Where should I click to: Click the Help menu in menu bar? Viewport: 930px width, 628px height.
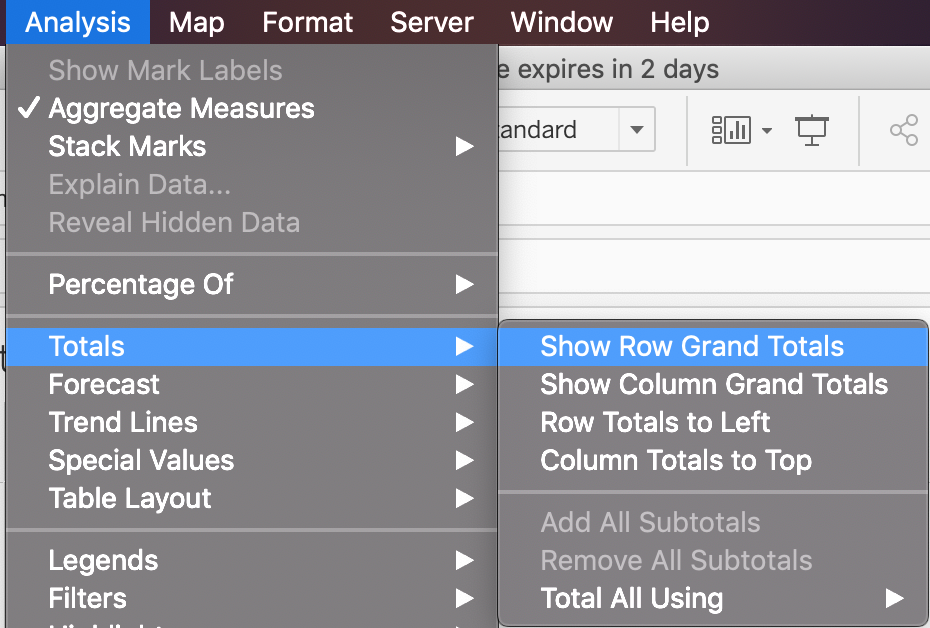point(679,22)
